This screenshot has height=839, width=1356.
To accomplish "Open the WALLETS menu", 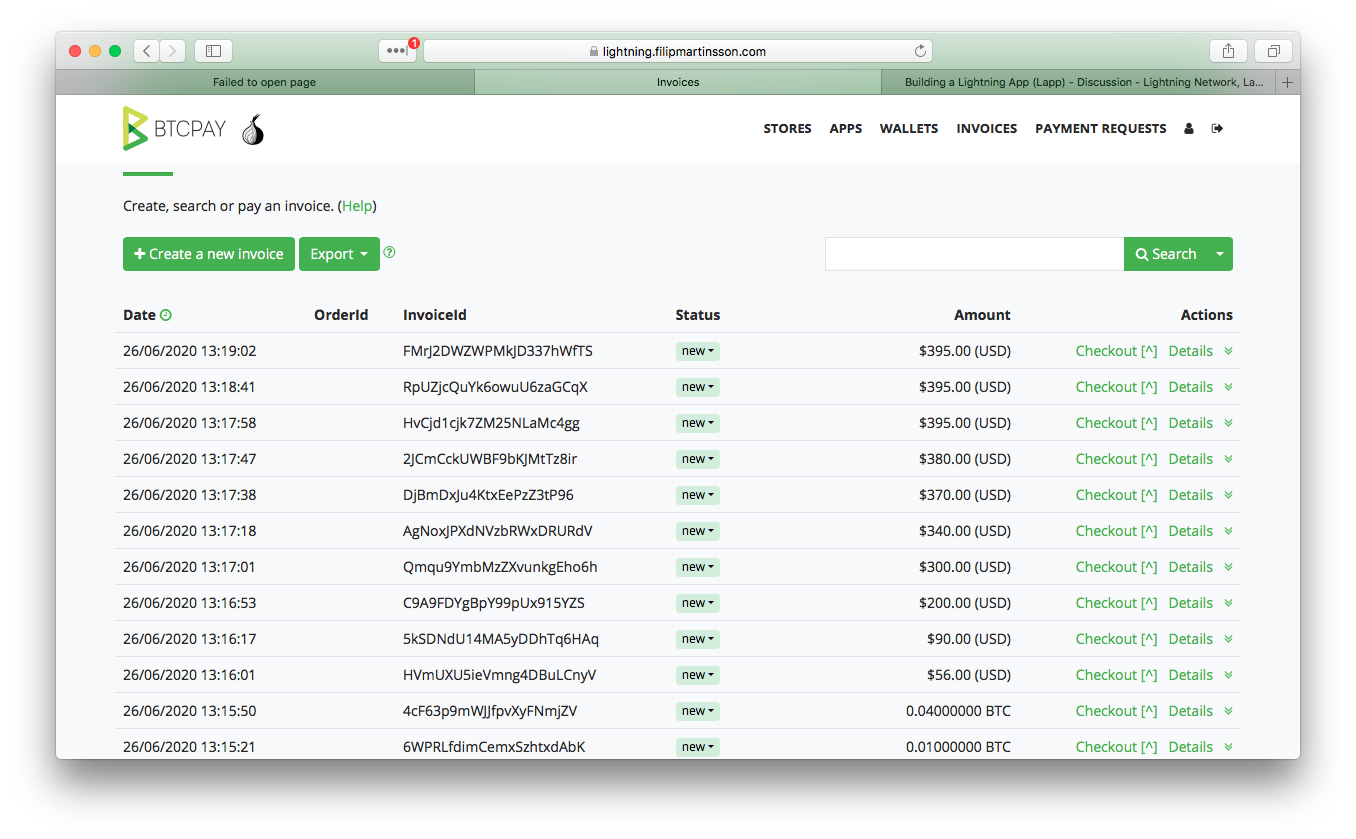I will coord(909,129).
